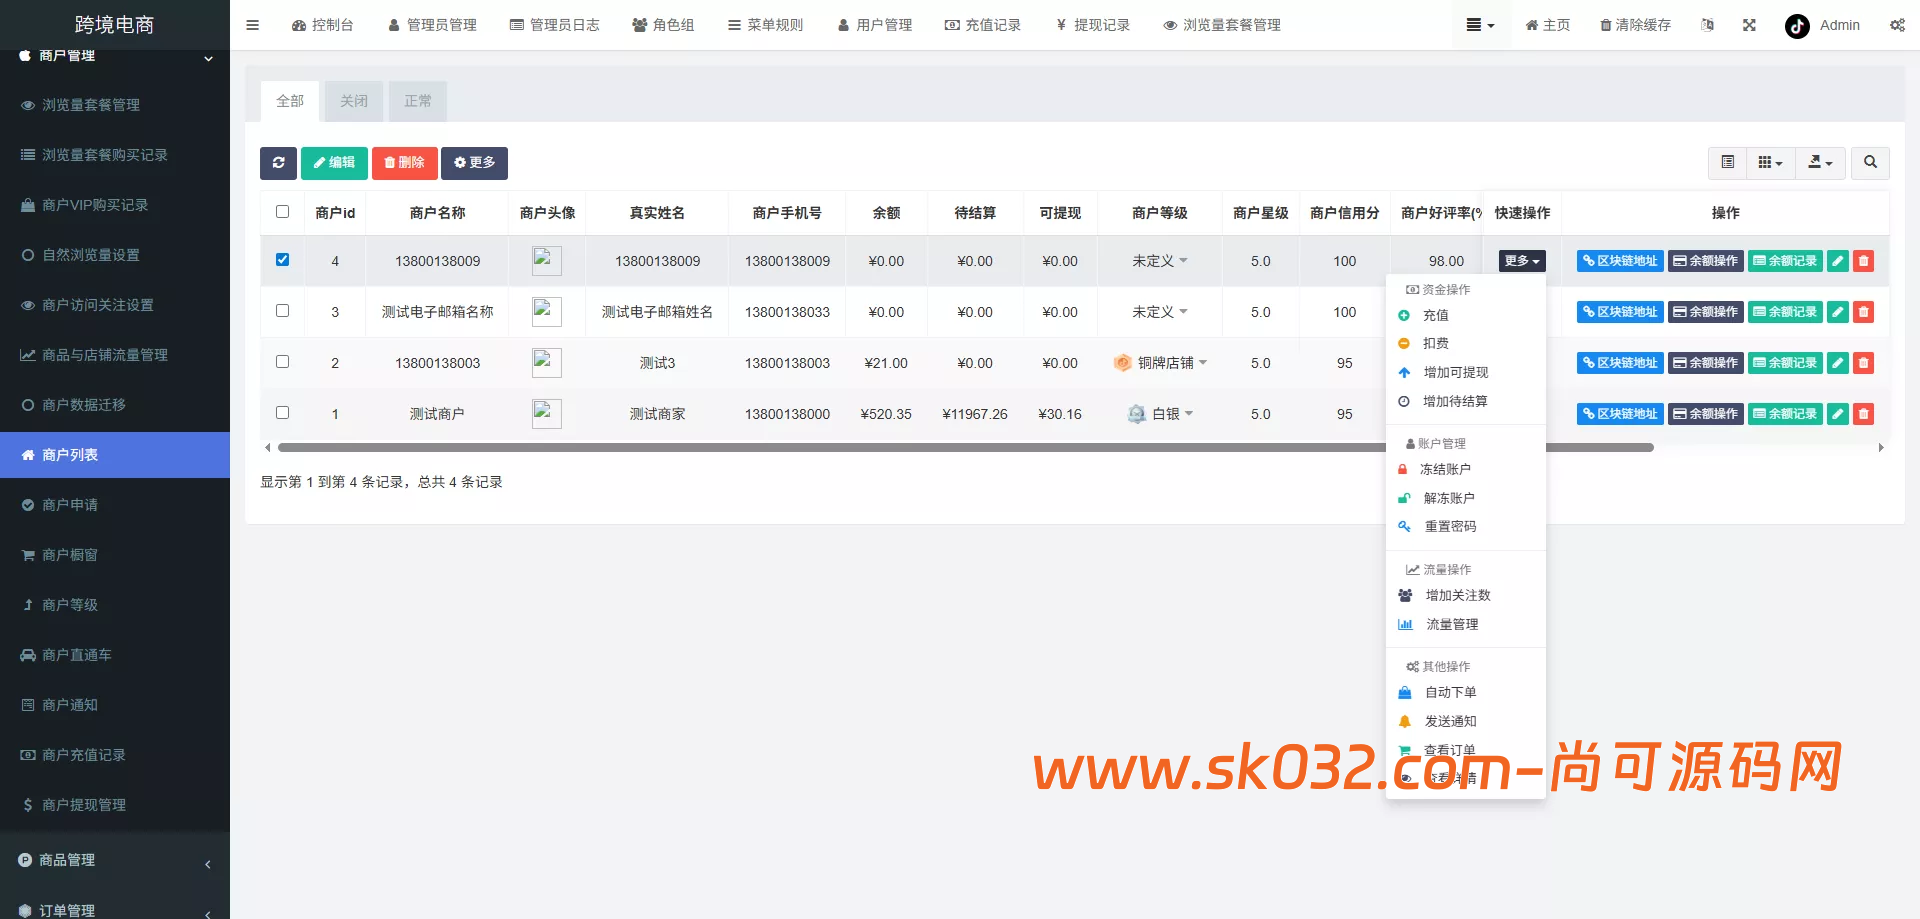Open 更多 dropdown for merchant 13800138009
This screenshot has height=919, width=1920.
1520,260
